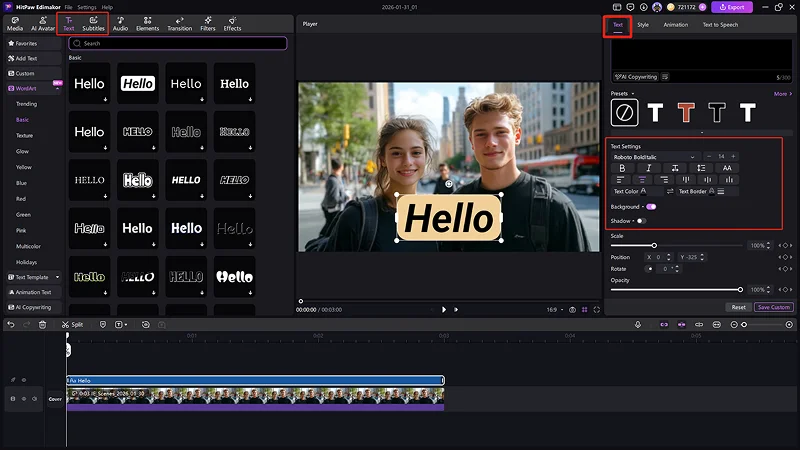The image size is (800, 450).
Task: Open the Effects panel icon
Action: (x=232, y=20)
